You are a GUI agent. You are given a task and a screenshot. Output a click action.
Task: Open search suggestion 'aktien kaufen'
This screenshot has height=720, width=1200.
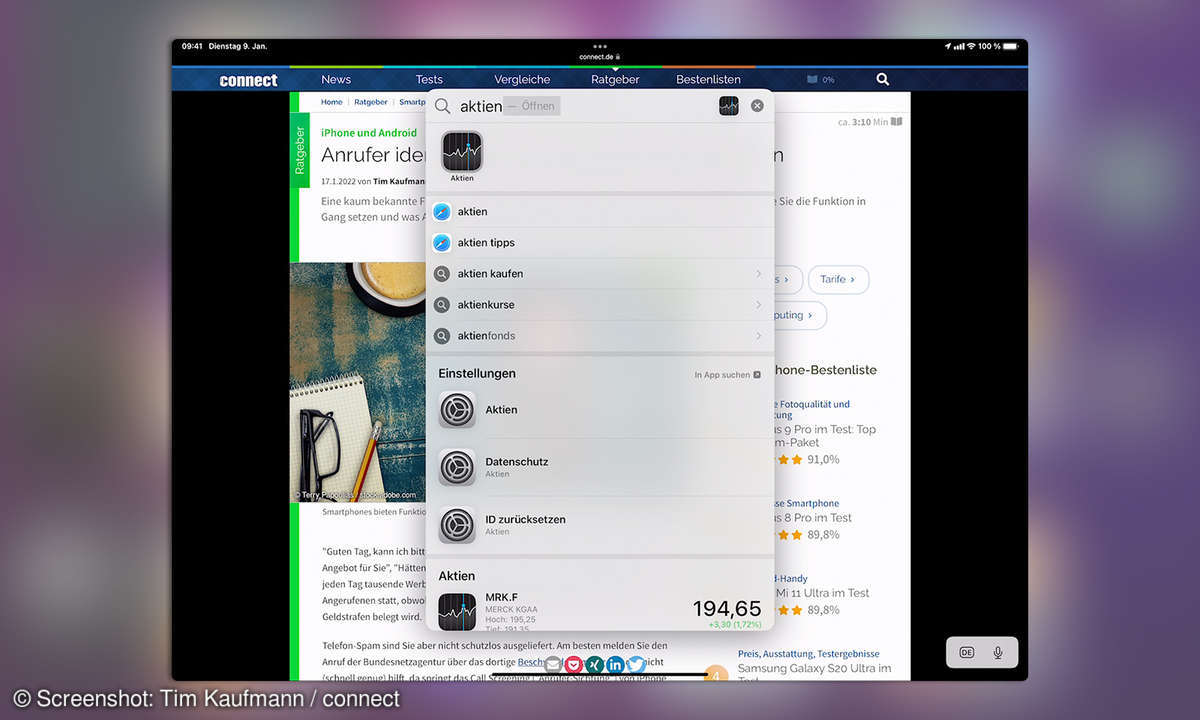pyautogui.click(x=600, y=274)
